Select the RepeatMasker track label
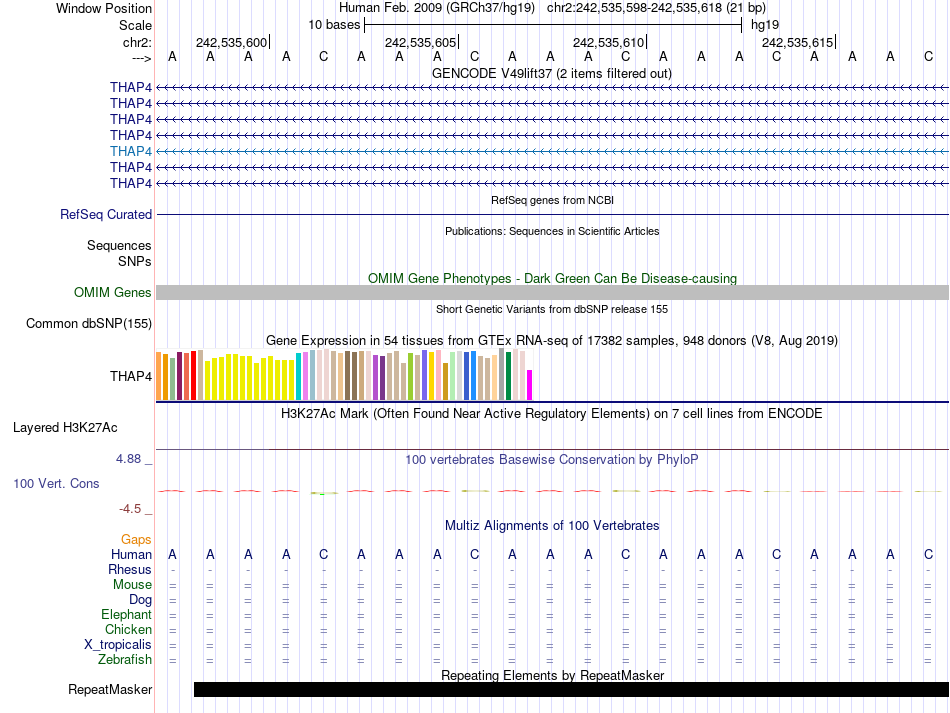The width and height of the screenshot is (950, 713). point(110,689)
